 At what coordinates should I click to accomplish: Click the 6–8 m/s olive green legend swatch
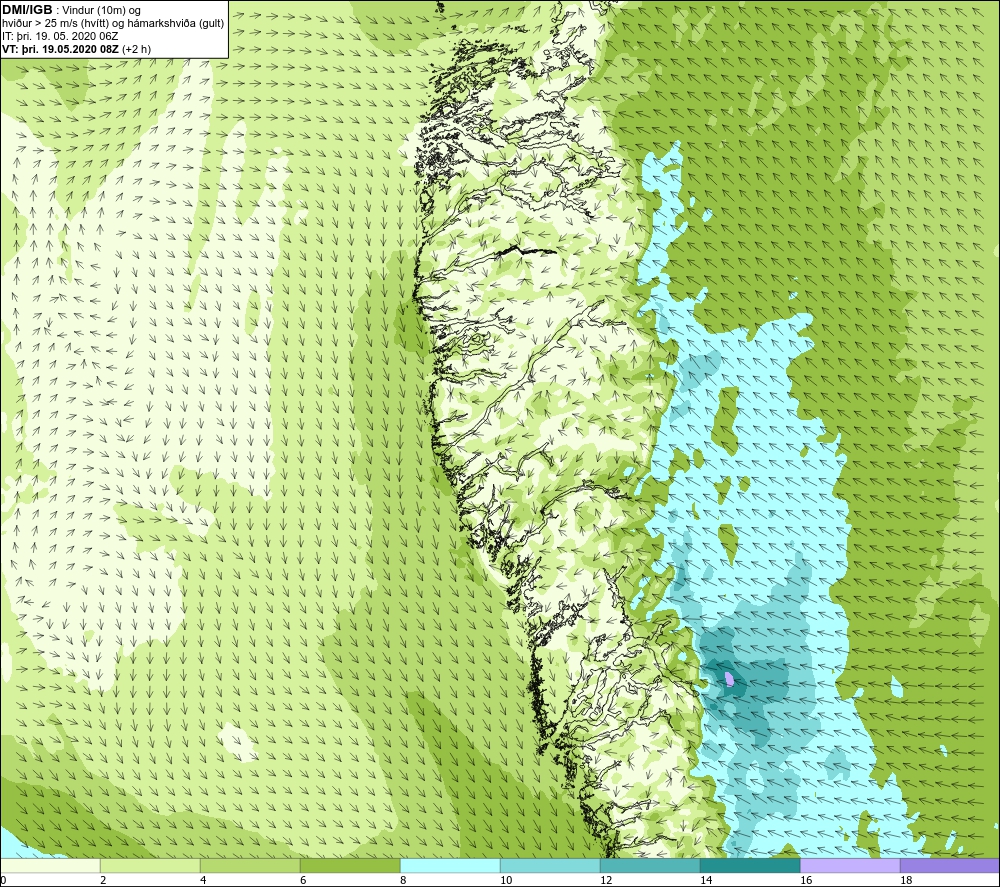tap(350, 866)
